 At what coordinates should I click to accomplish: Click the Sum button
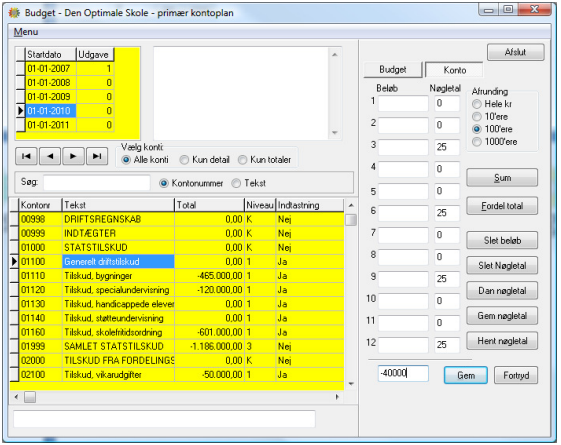[x=502, y=178]
